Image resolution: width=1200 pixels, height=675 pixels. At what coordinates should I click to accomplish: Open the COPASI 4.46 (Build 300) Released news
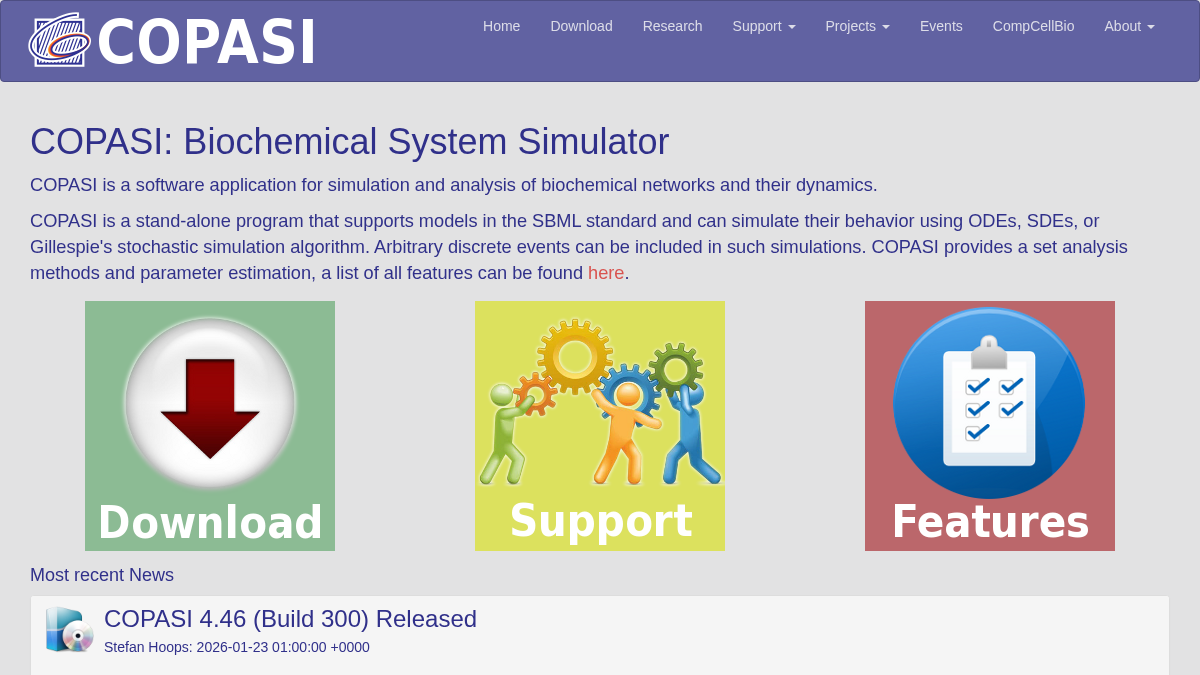point(290,619)
